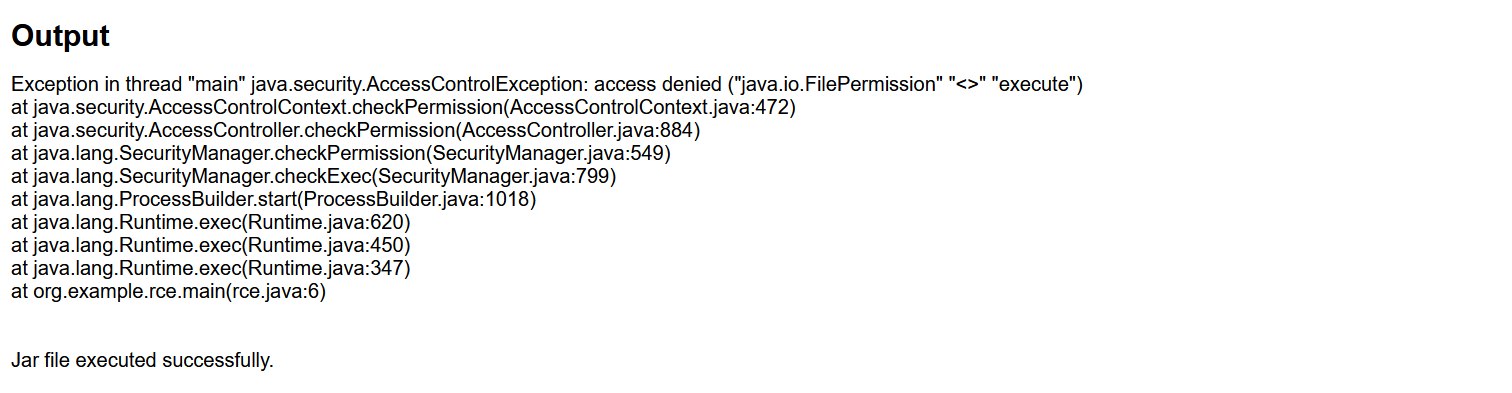Click the rce.java:6 file reference
1512x393 pixels.
(275, 292)
